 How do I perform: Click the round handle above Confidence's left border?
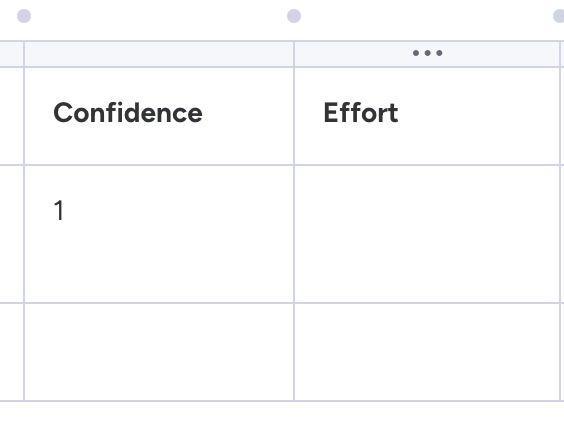(24, 16)
